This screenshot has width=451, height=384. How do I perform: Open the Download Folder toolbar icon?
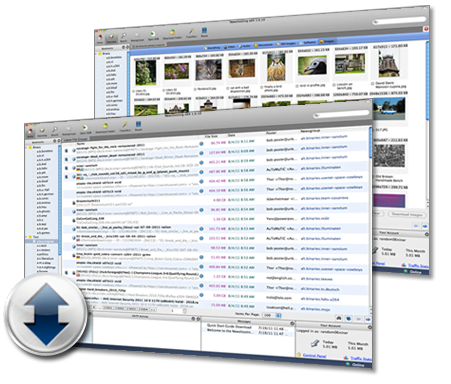pos(105,126)
